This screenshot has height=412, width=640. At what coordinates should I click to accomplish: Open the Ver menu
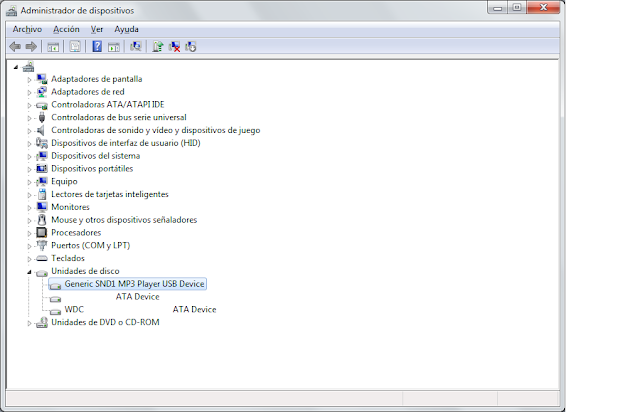(x=97, y=29)
